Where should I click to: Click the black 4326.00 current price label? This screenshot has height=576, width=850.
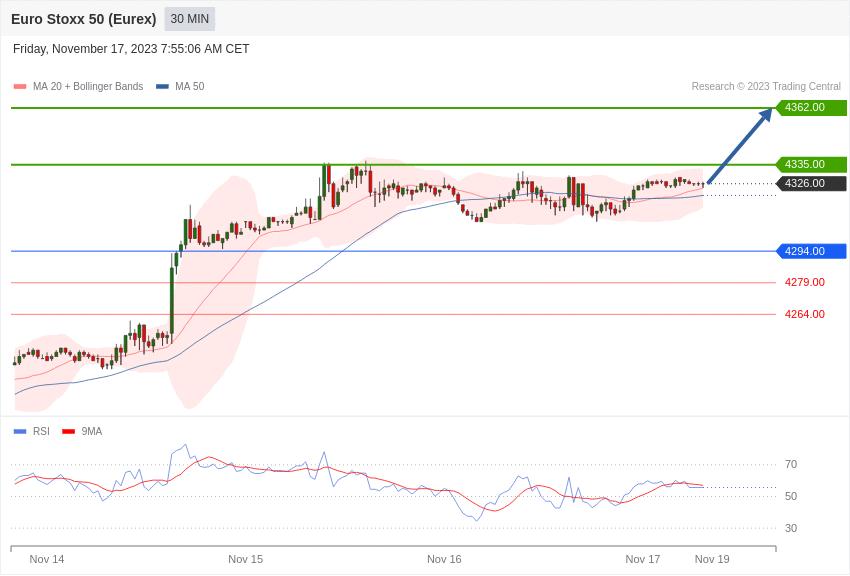pyautogui.click(x=812, y=183)
